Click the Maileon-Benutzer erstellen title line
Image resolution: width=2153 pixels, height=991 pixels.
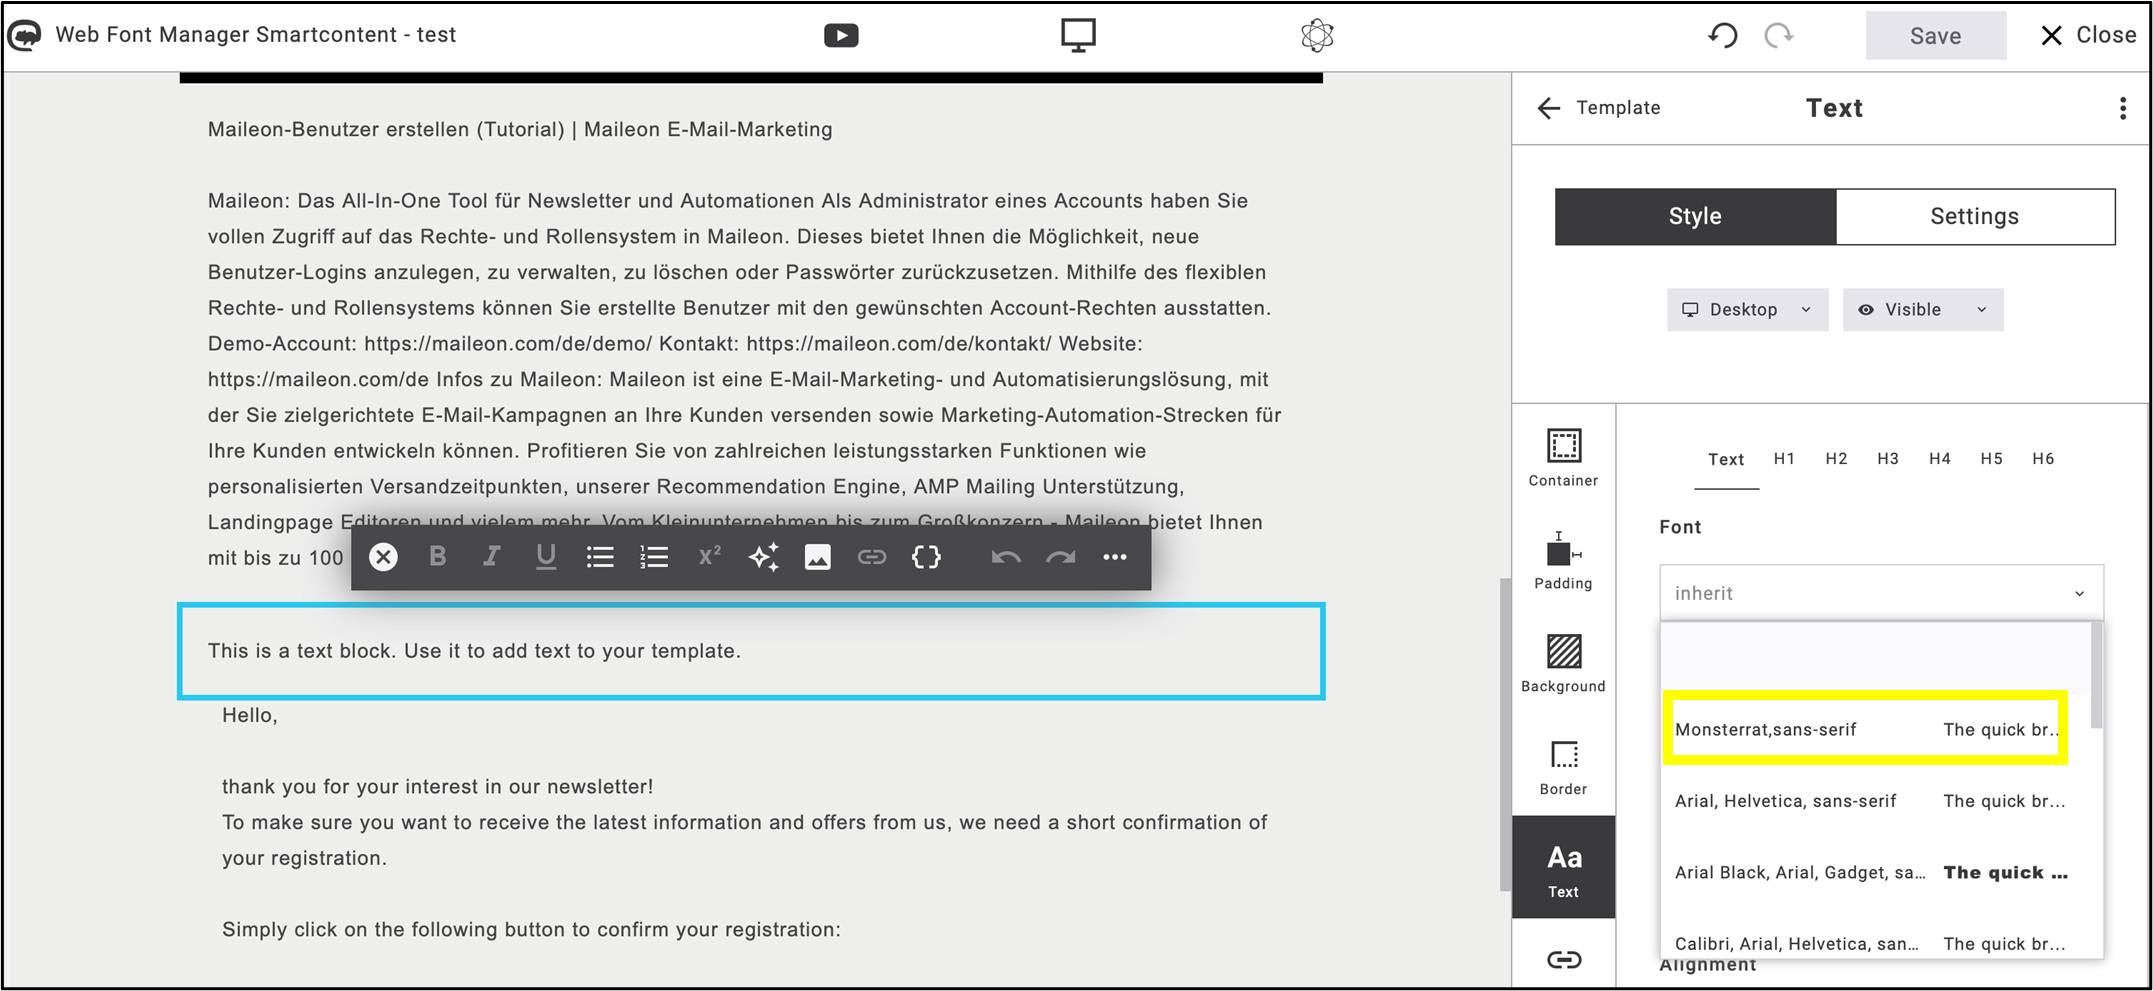(x=520, y=129)
